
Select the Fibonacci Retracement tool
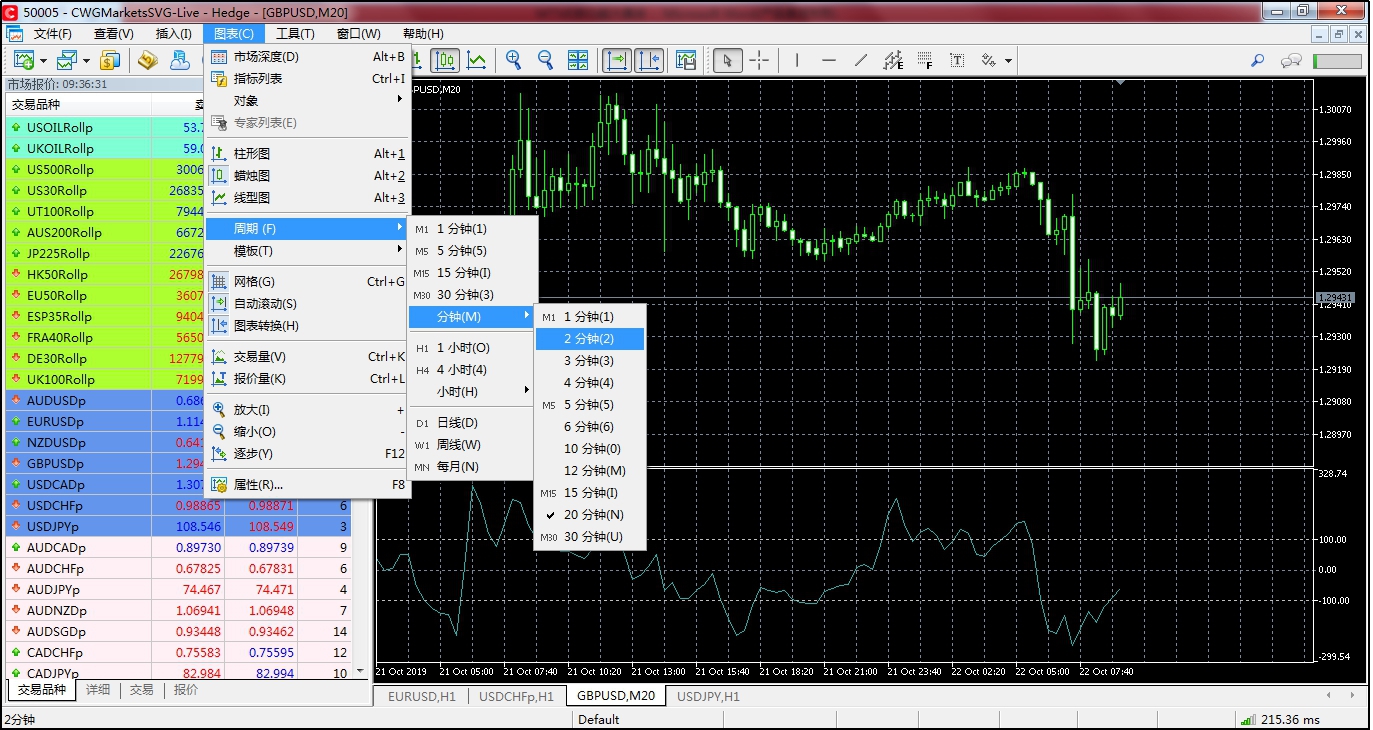point(925,61)
